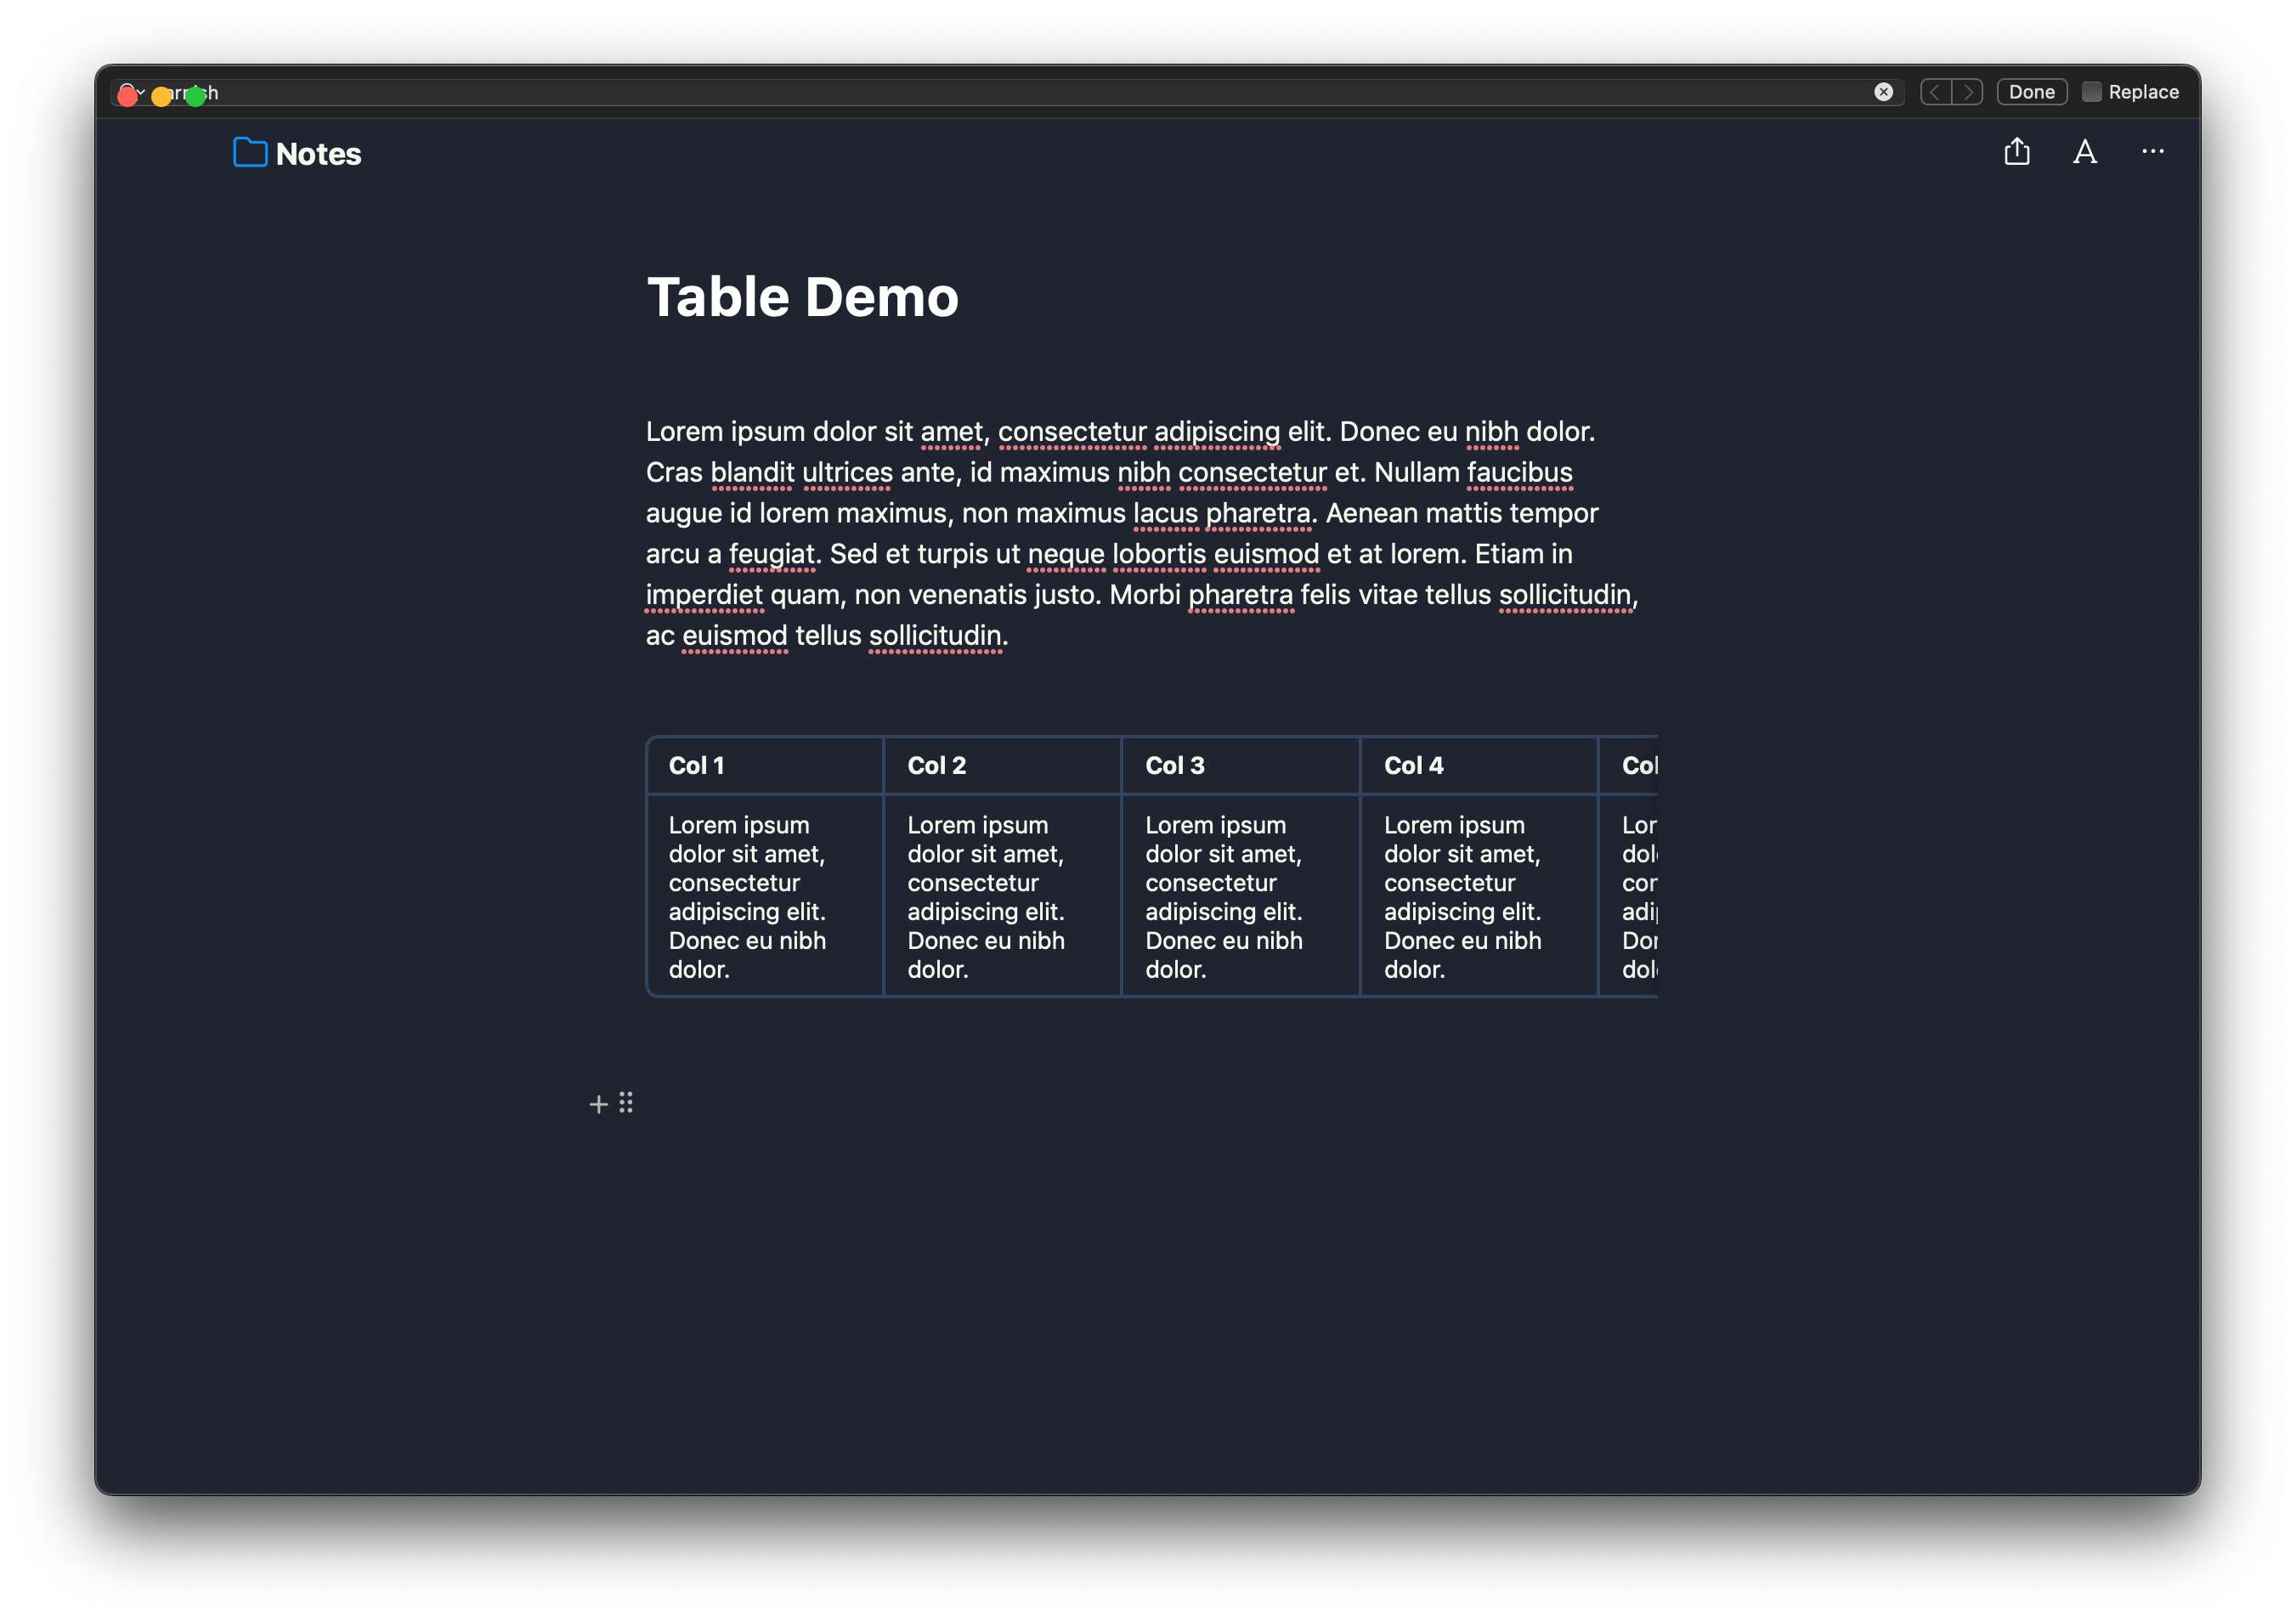Image resolution: width=2296 pixels, height=1621 pixels.
Task: Click the Notes folder icon
Action: tap(249, 153)
